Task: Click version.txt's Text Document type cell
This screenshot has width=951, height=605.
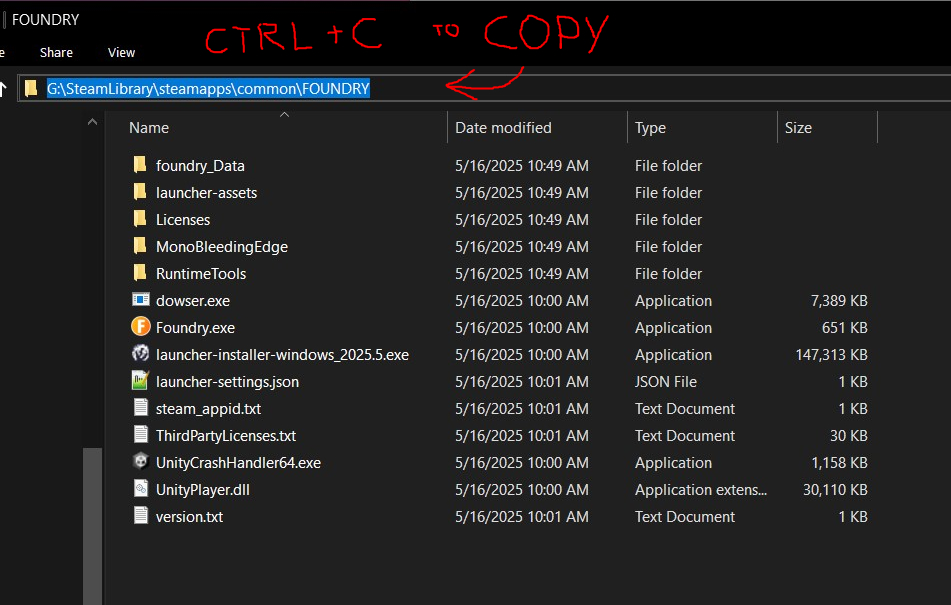Action: pyautogui.click(x=685, y=516)
